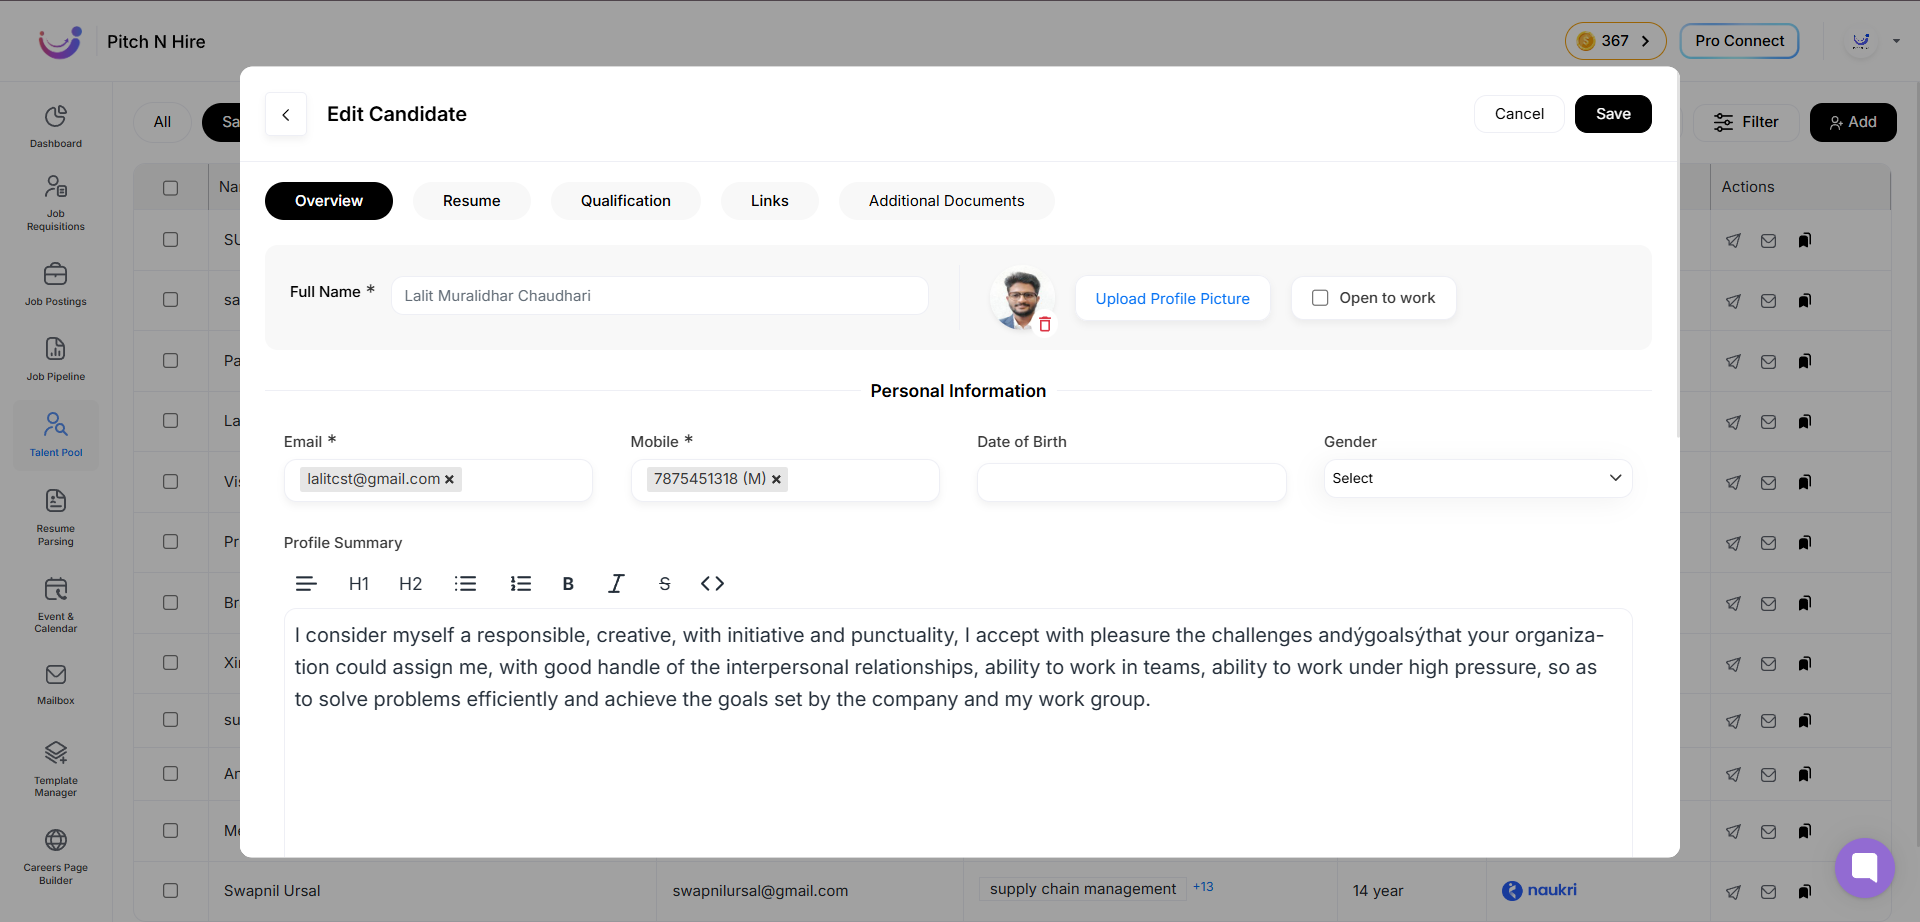Click the Full Name input field

click(660, 296)
